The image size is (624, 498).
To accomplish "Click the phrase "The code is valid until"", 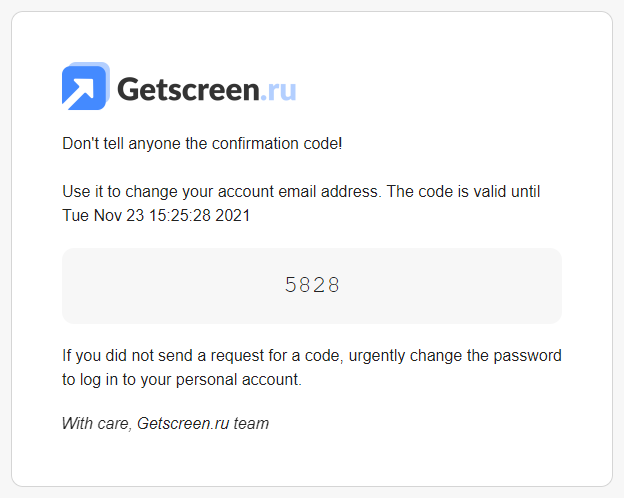I will click(463, 192).
